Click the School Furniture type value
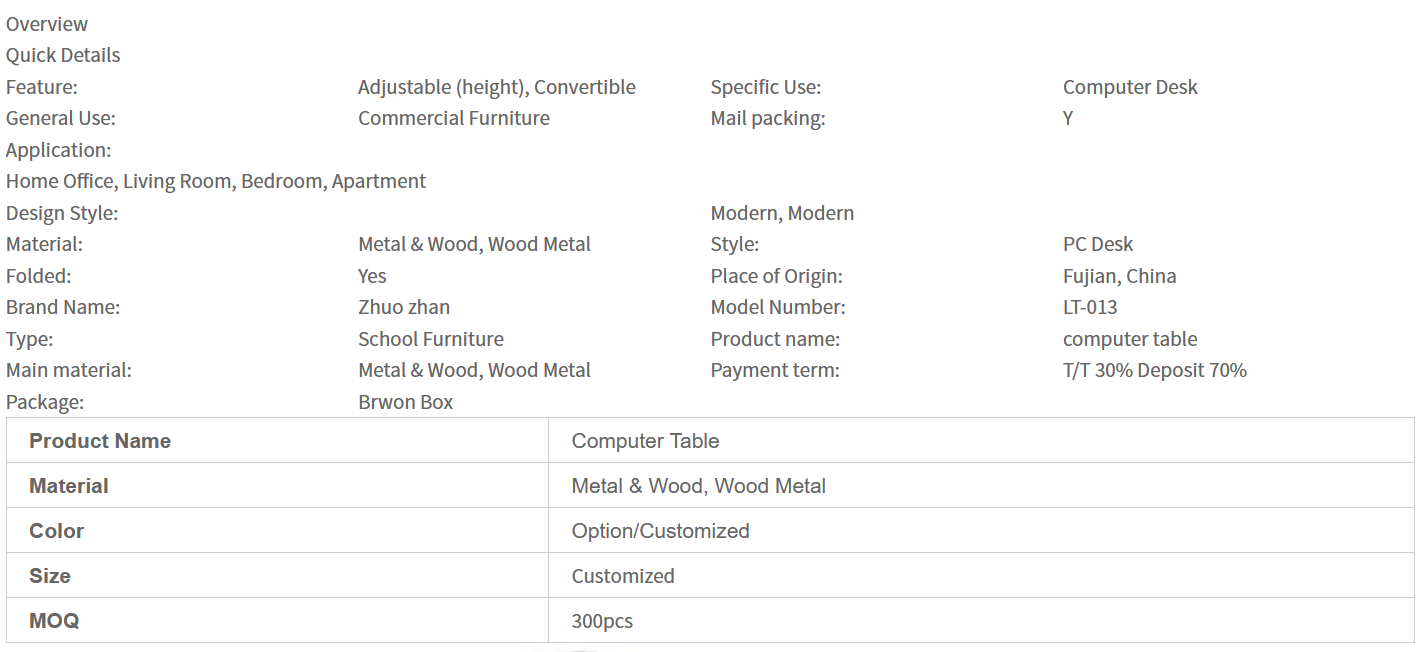 pyautogui.click(x=431, y=339)
